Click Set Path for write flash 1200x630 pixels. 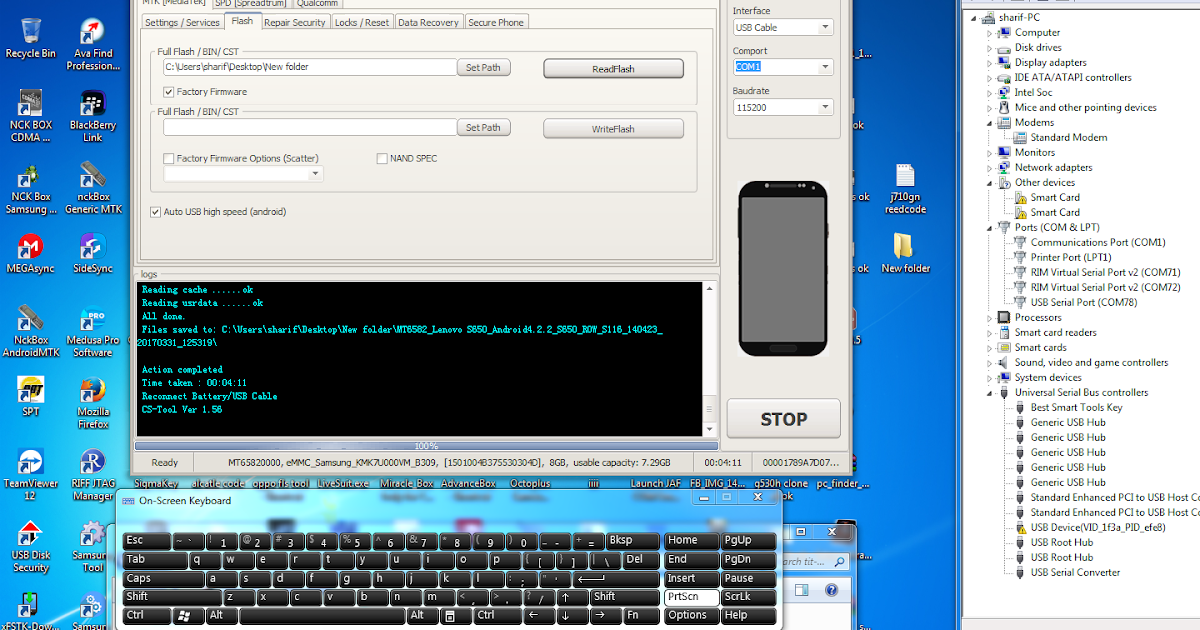point(484,128)
